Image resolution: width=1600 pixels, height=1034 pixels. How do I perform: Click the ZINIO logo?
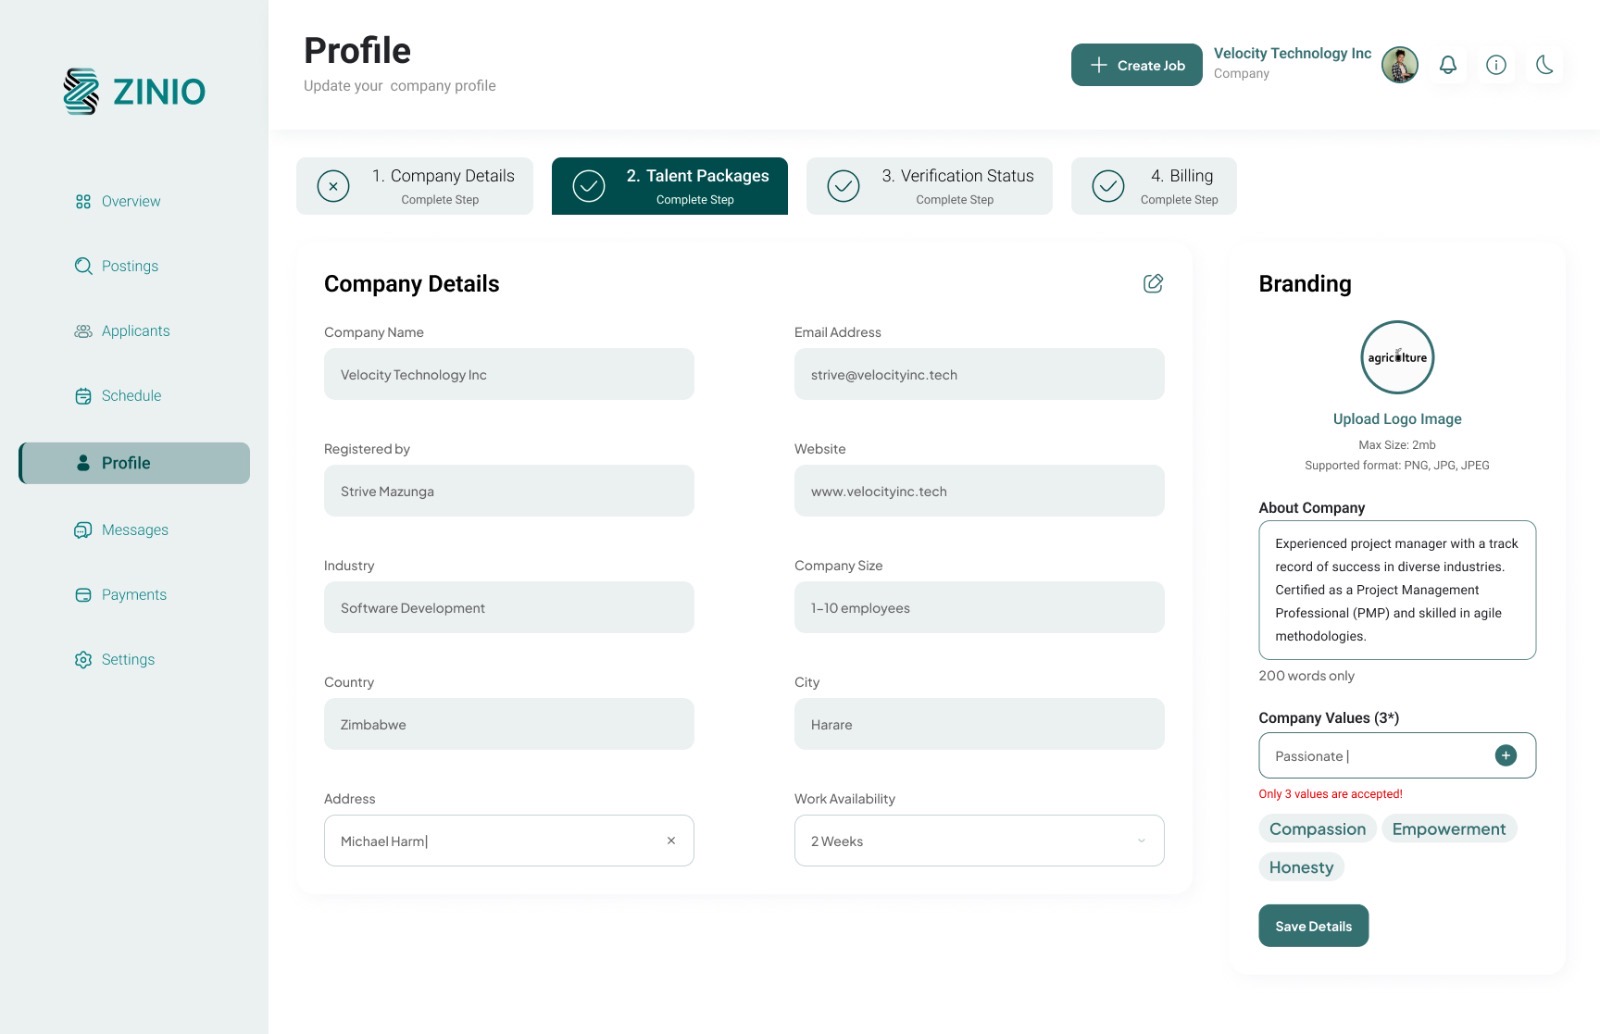(x=134, y=91)
